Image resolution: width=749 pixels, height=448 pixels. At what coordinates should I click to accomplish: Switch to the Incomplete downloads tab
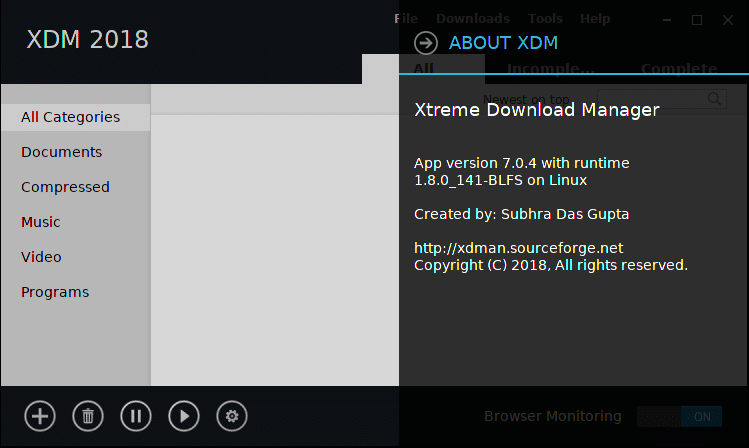tap(551, 69)
